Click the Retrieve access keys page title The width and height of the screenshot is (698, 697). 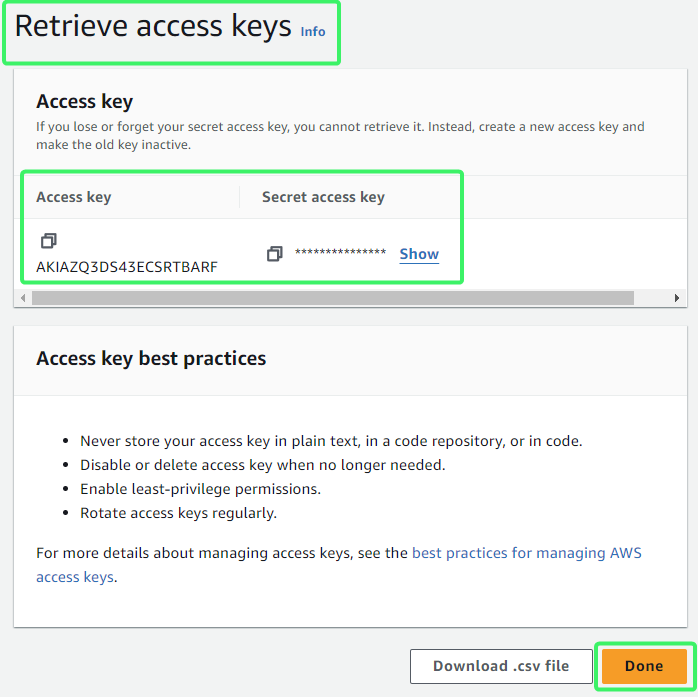[x=153, y=26]
